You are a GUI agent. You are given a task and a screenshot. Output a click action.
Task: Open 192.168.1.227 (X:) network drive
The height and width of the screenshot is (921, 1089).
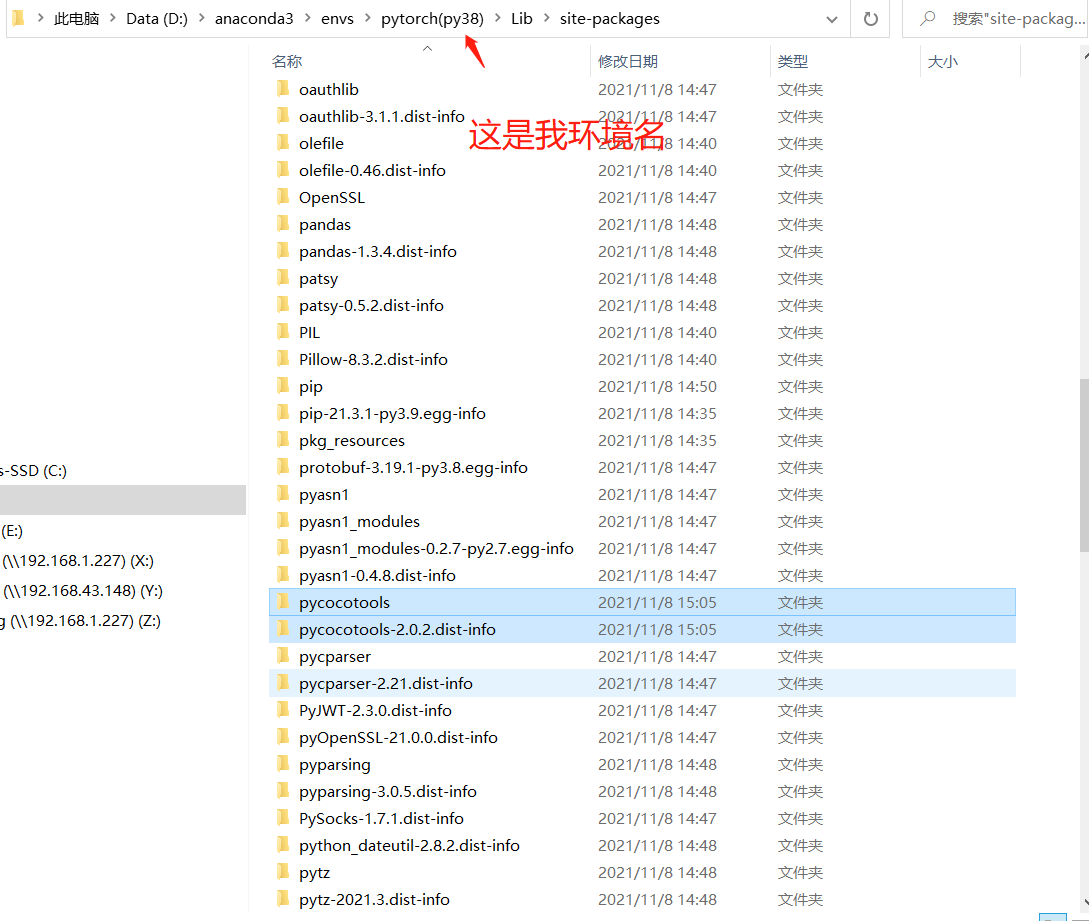point(77,561)
